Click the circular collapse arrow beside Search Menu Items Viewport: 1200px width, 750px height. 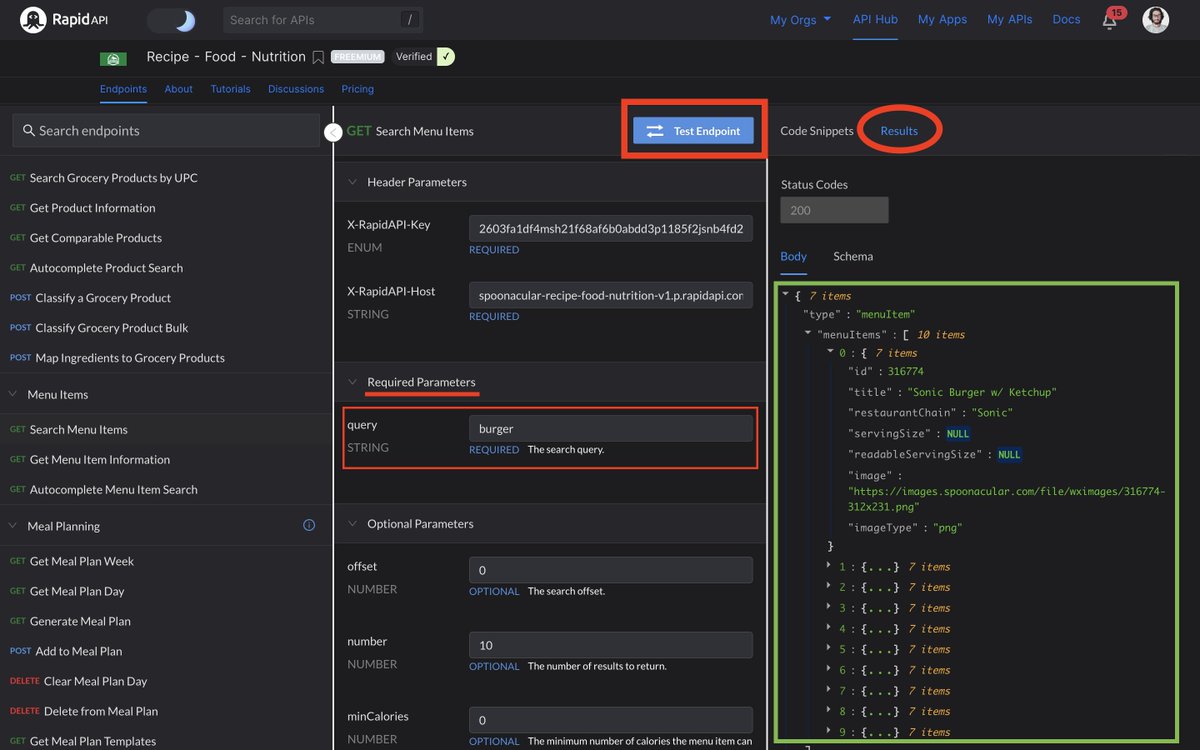(333, 130)
